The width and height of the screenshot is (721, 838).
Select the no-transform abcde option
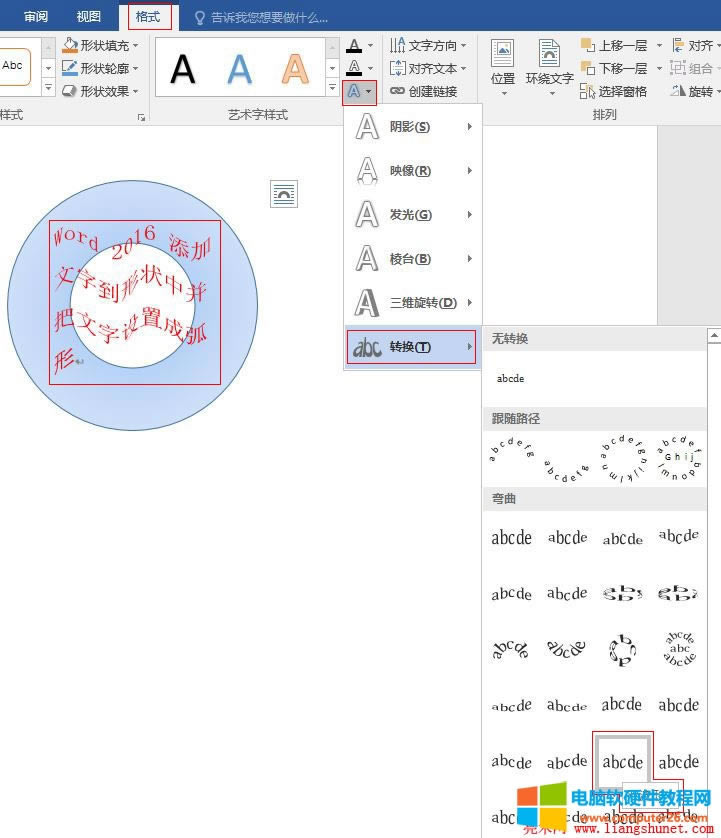[x=510, y=378]
